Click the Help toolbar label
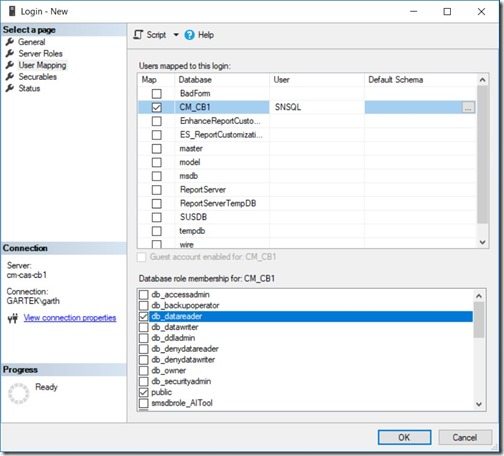504x456 pixels. (x=206, y=35)
